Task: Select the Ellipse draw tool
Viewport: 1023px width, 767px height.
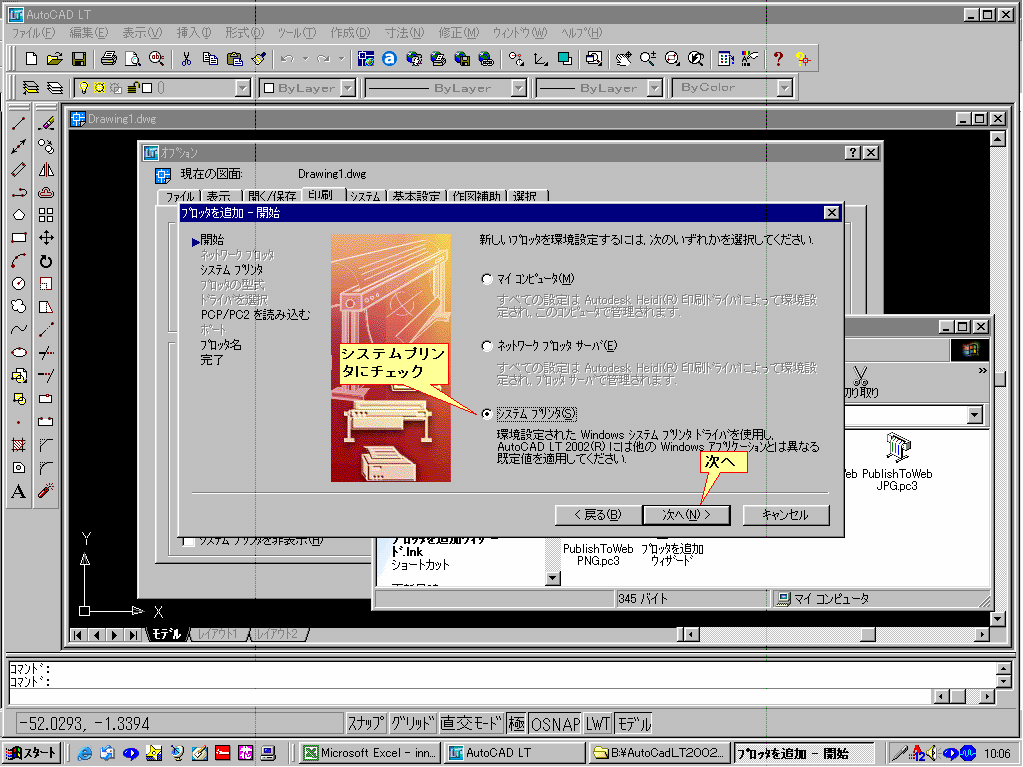Action: click(x=19, y=352)
